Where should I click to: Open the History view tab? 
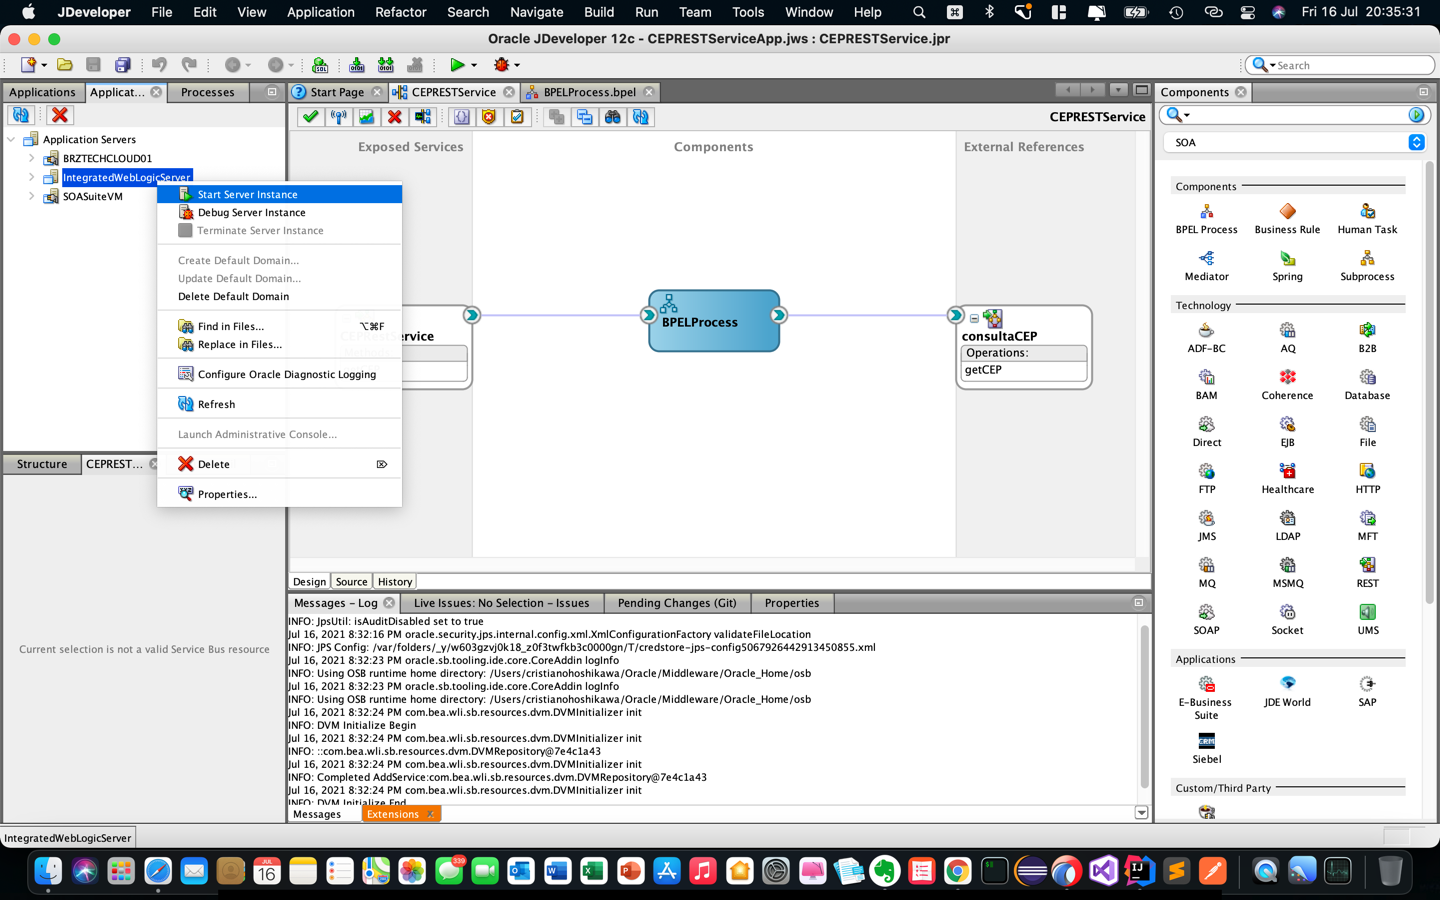[x=395, y=581]
